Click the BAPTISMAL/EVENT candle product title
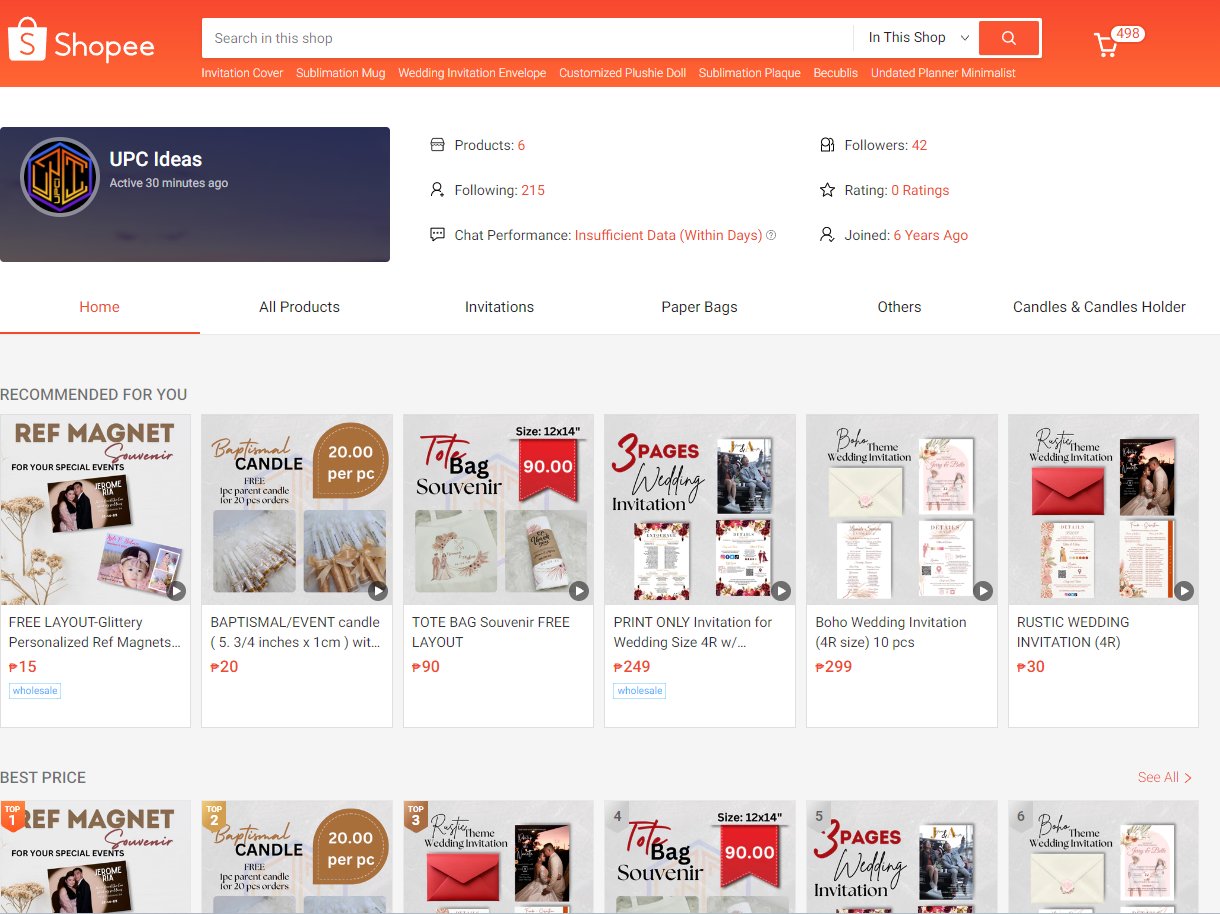This screenshot has height=914, width=1220. (x=296, y=632)
